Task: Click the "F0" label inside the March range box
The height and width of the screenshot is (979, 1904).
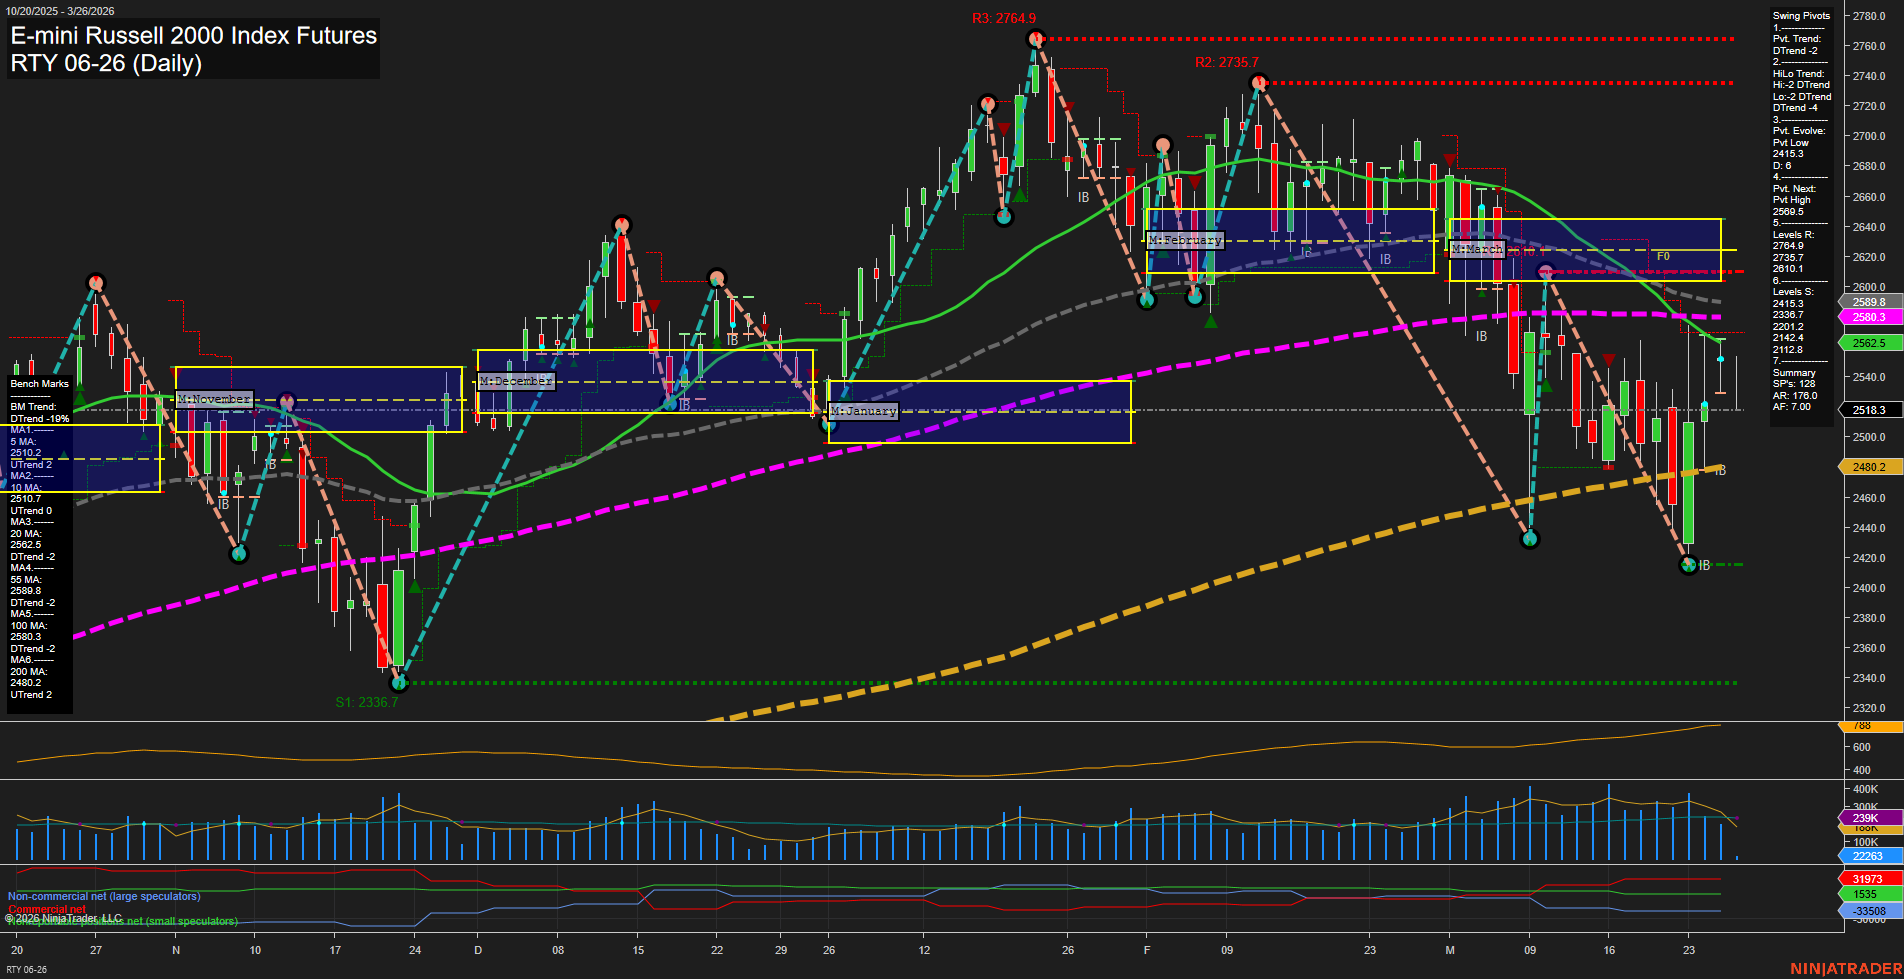Action: [x=1663, y=257]
